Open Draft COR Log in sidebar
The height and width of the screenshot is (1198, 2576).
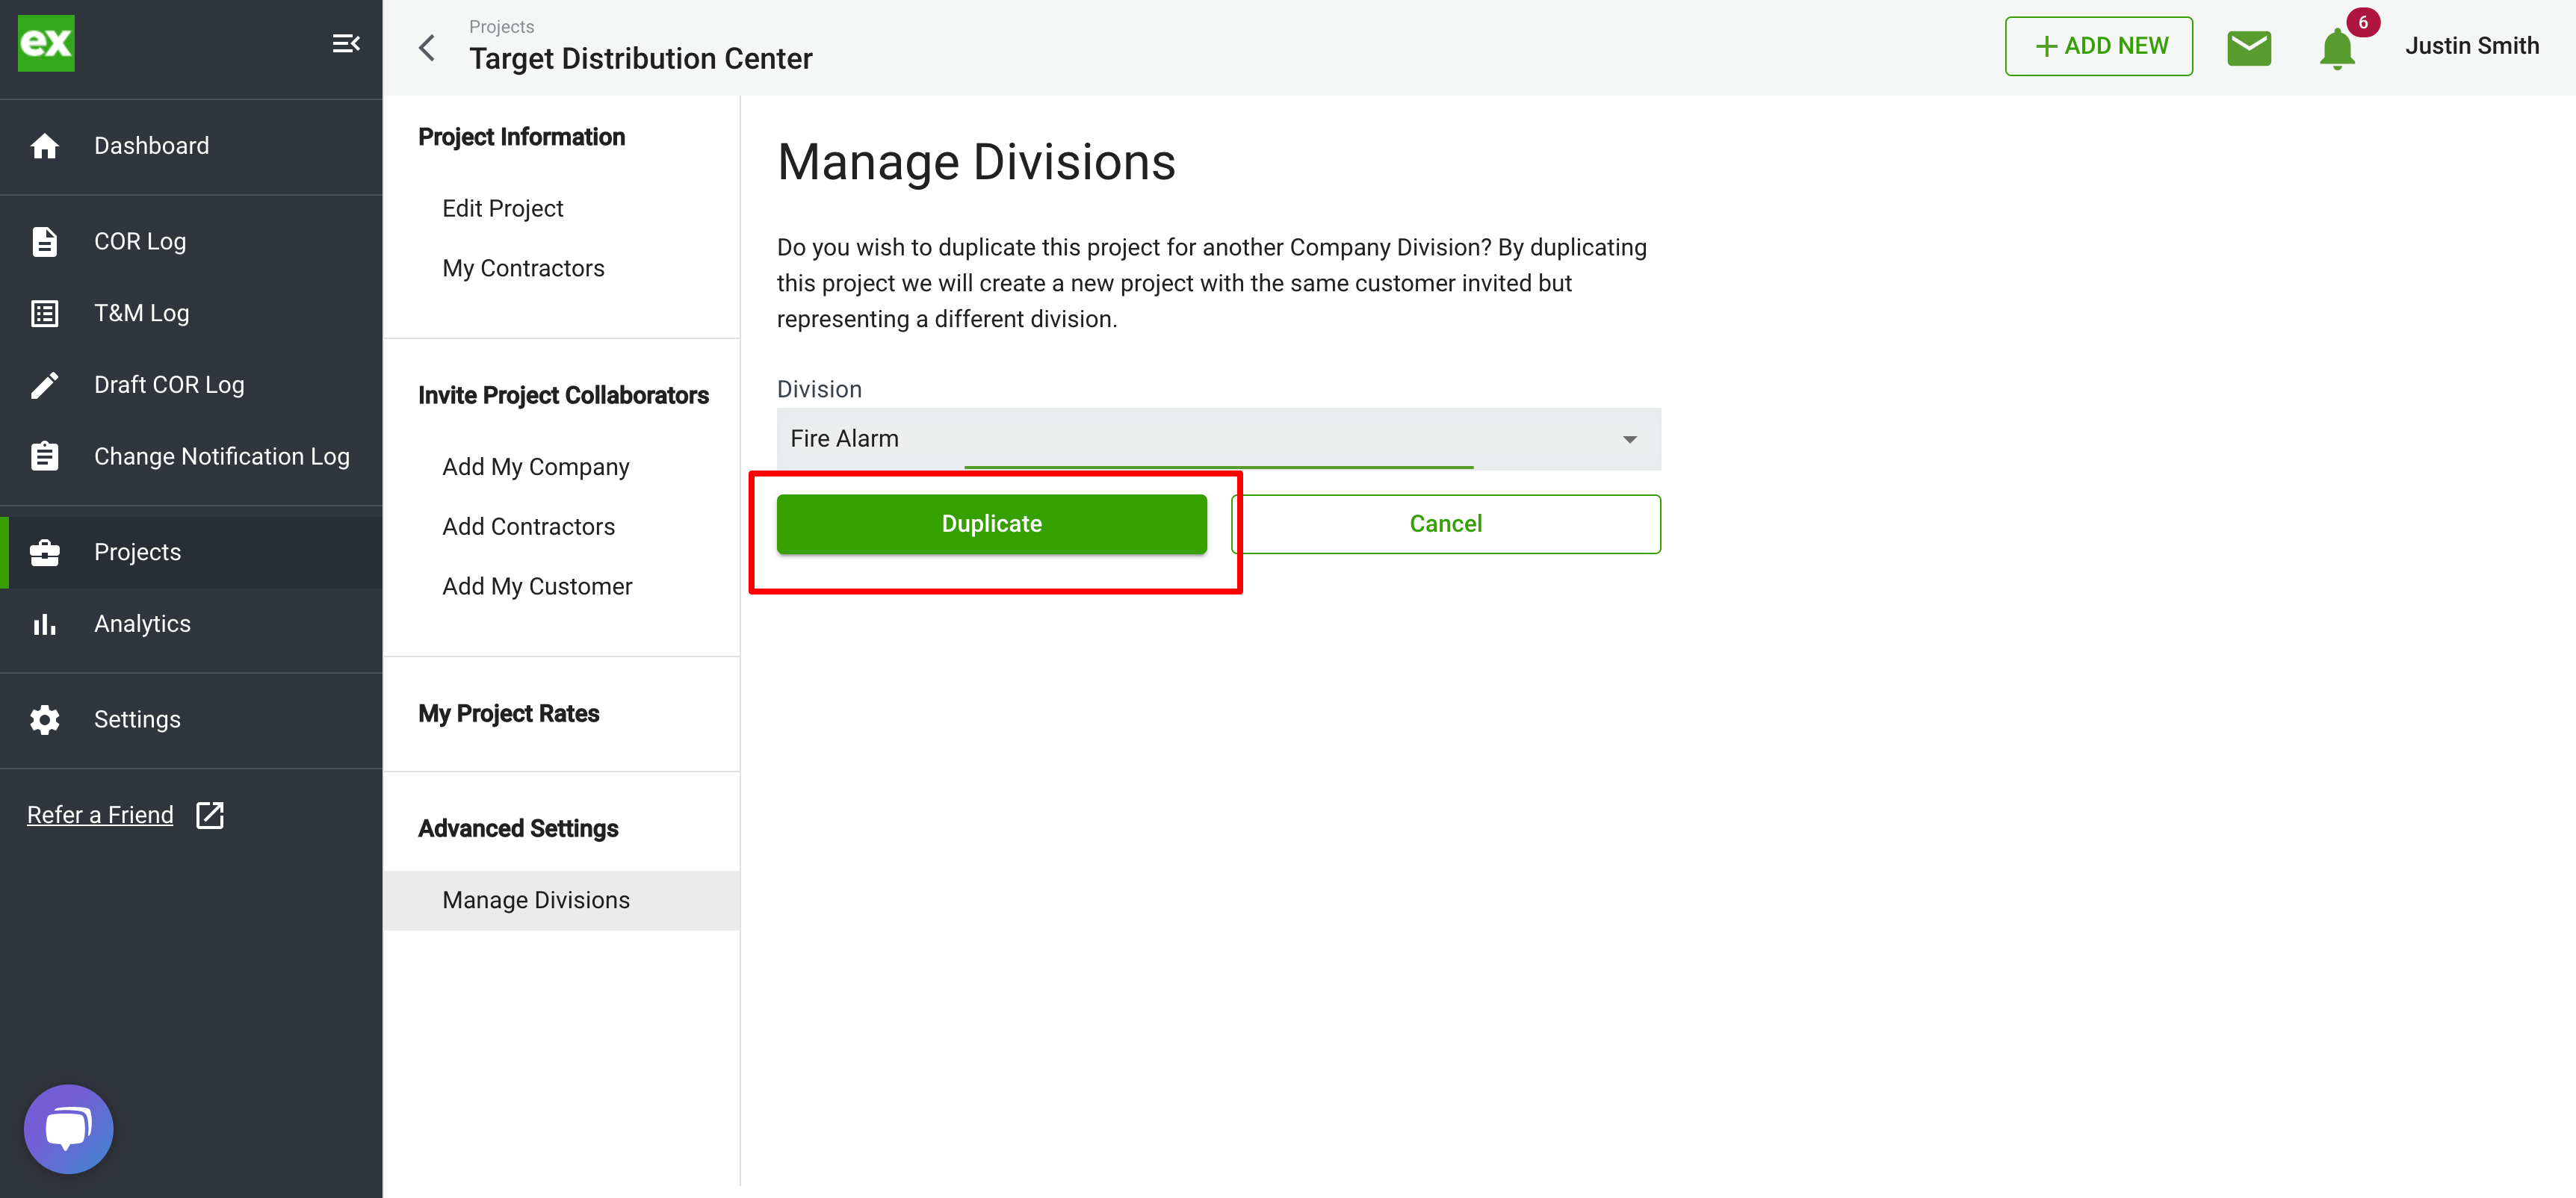pyautogui.click(x=191, y=385)
